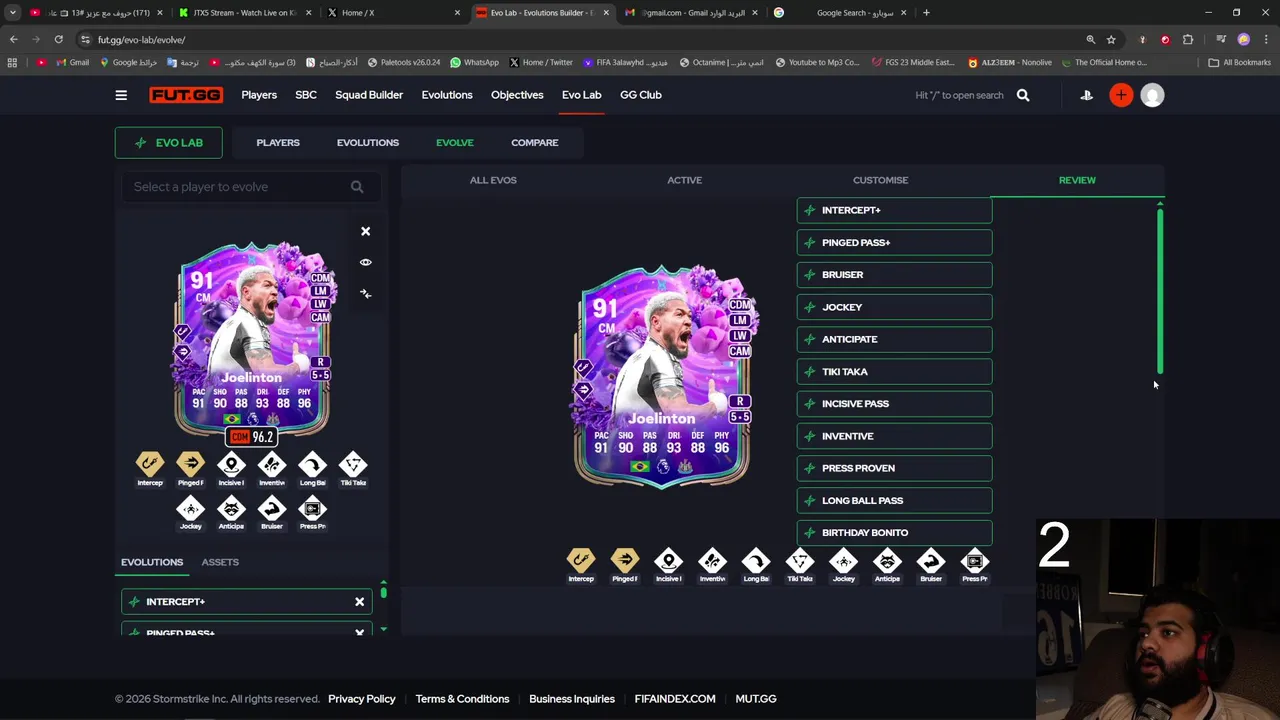Remove INTERCEPT+ evolution with its X

[x=359, y=602]
